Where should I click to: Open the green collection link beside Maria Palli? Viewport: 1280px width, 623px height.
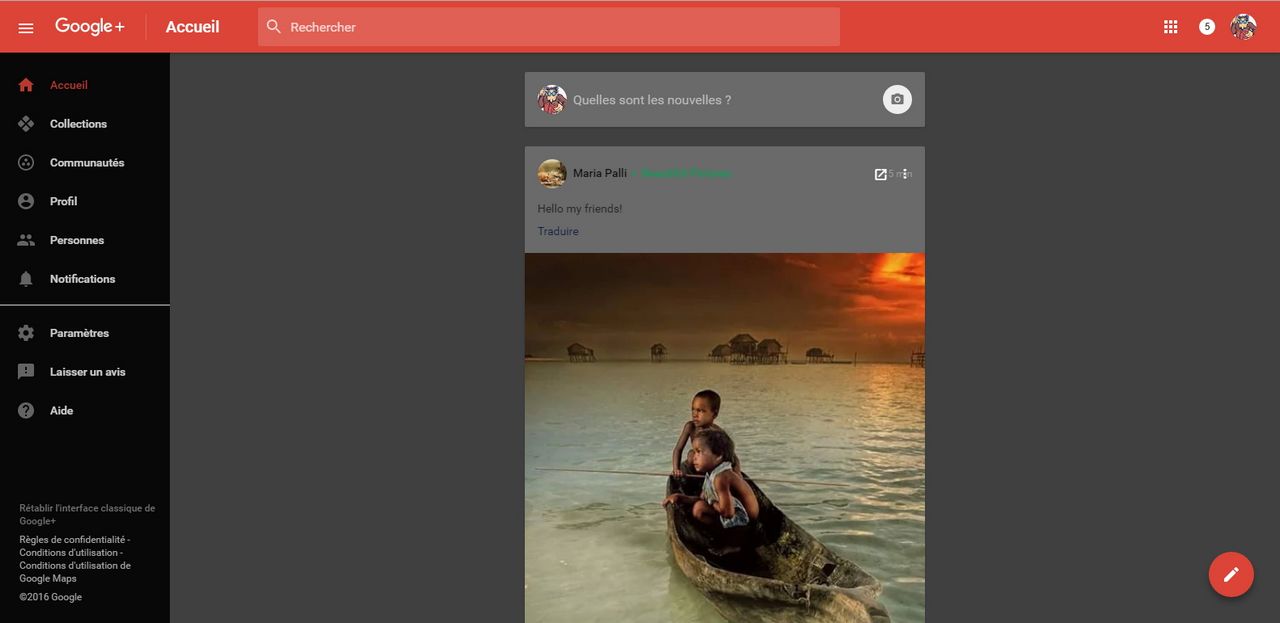coord(686,173)
